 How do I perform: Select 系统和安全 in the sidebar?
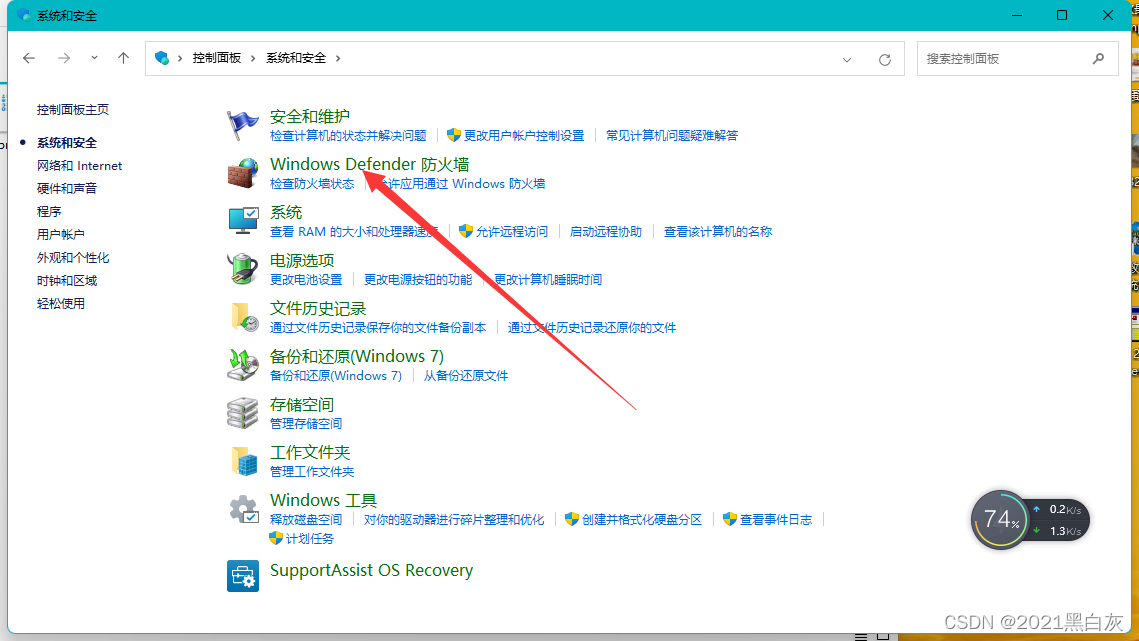[x=67, y=143]
